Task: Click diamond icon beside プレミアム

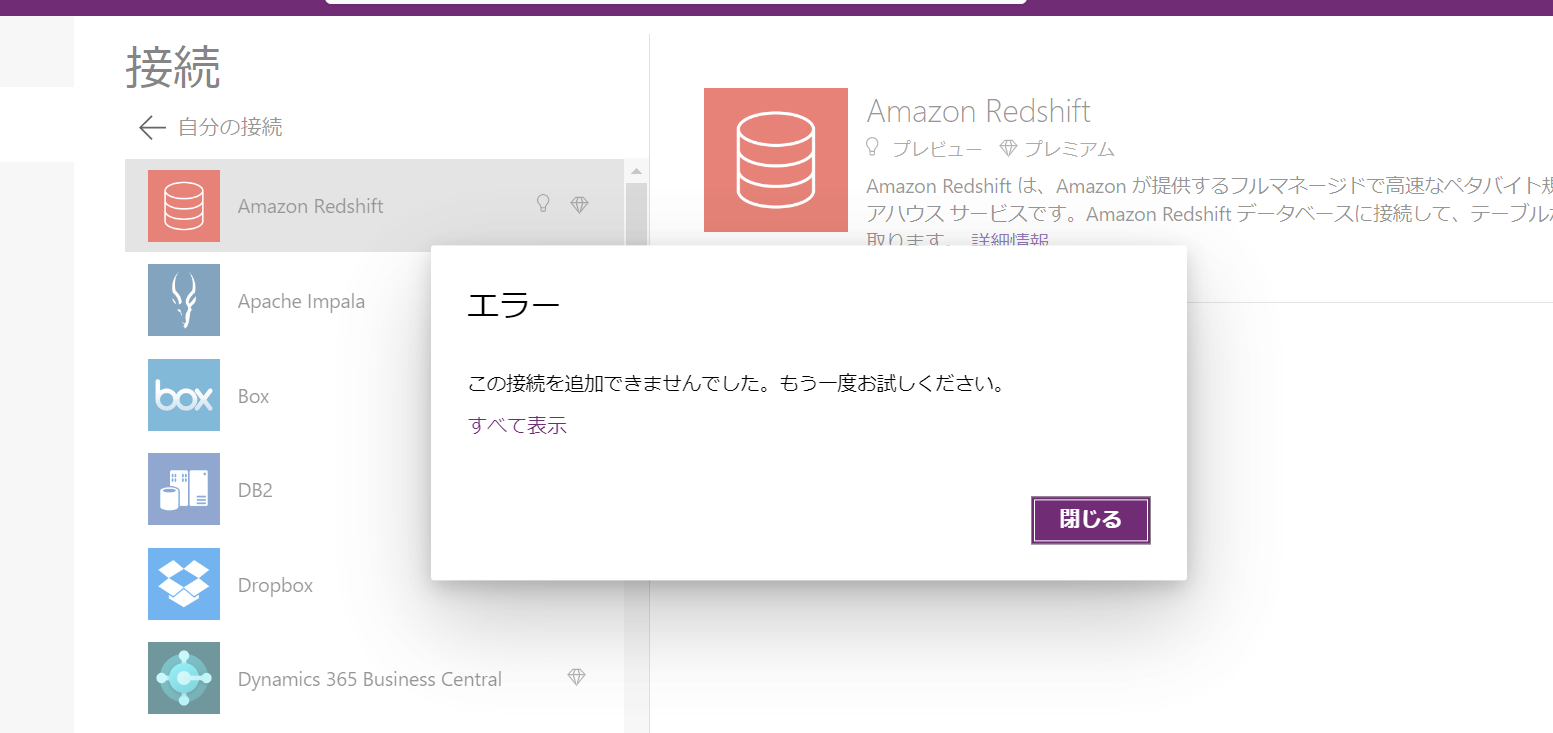Action: point(1008,148)
